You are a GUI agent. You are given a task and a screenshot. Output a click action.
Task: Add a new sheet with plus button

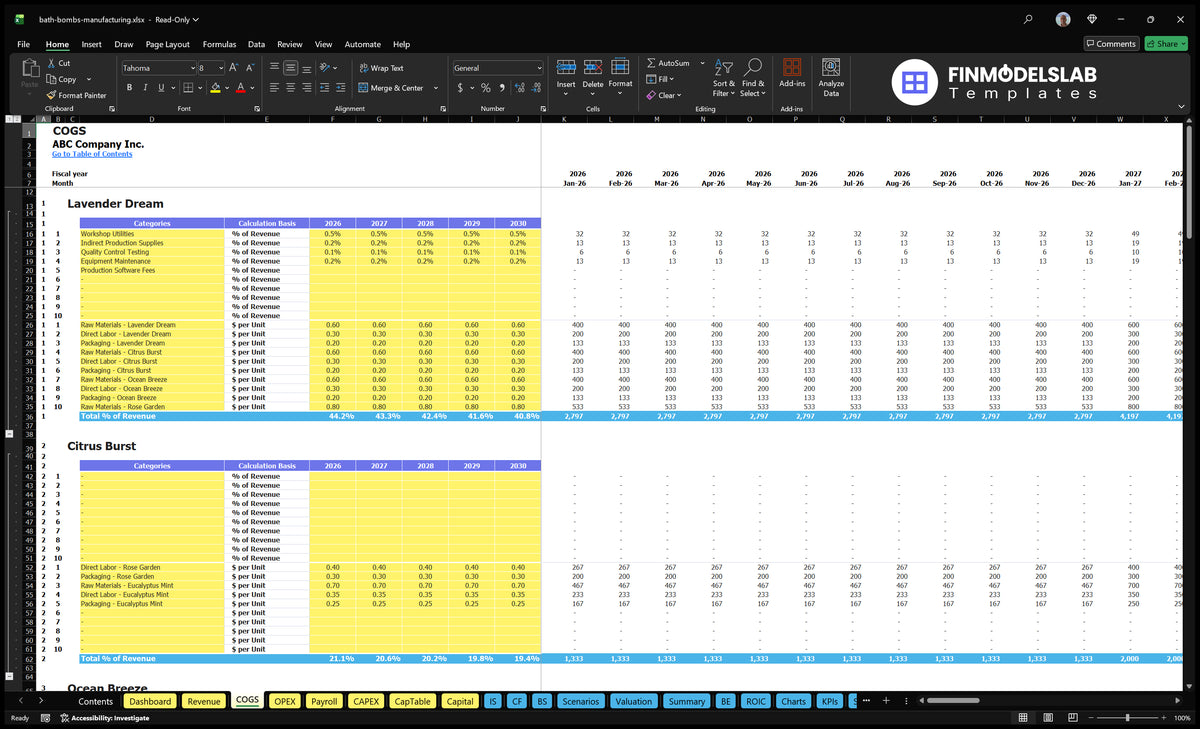pyautogui.click(x=885, y=701)
